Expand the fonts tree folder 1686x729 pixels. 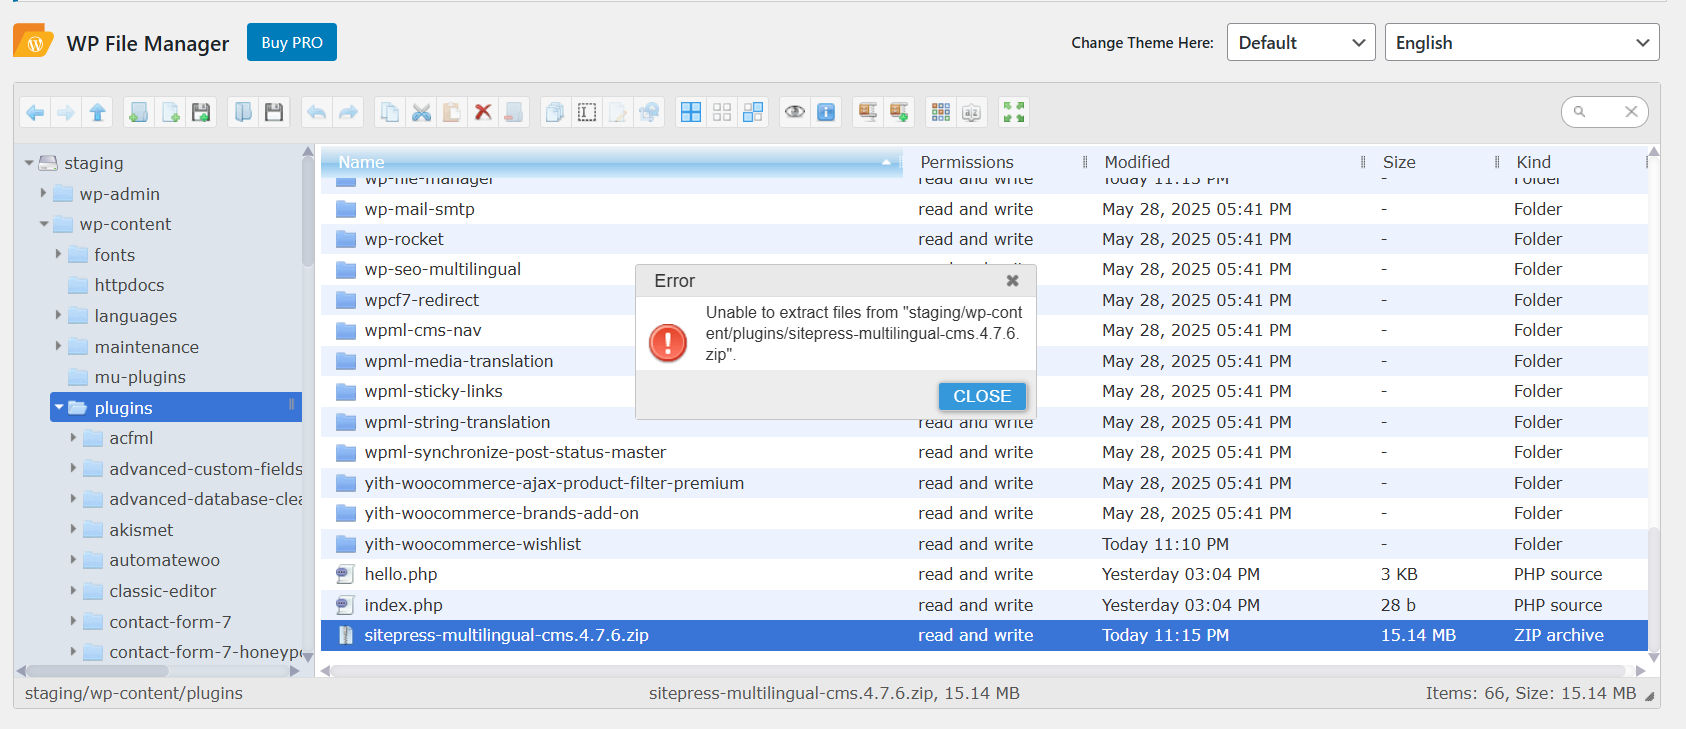pyautogui.click(x=59, y=254)
